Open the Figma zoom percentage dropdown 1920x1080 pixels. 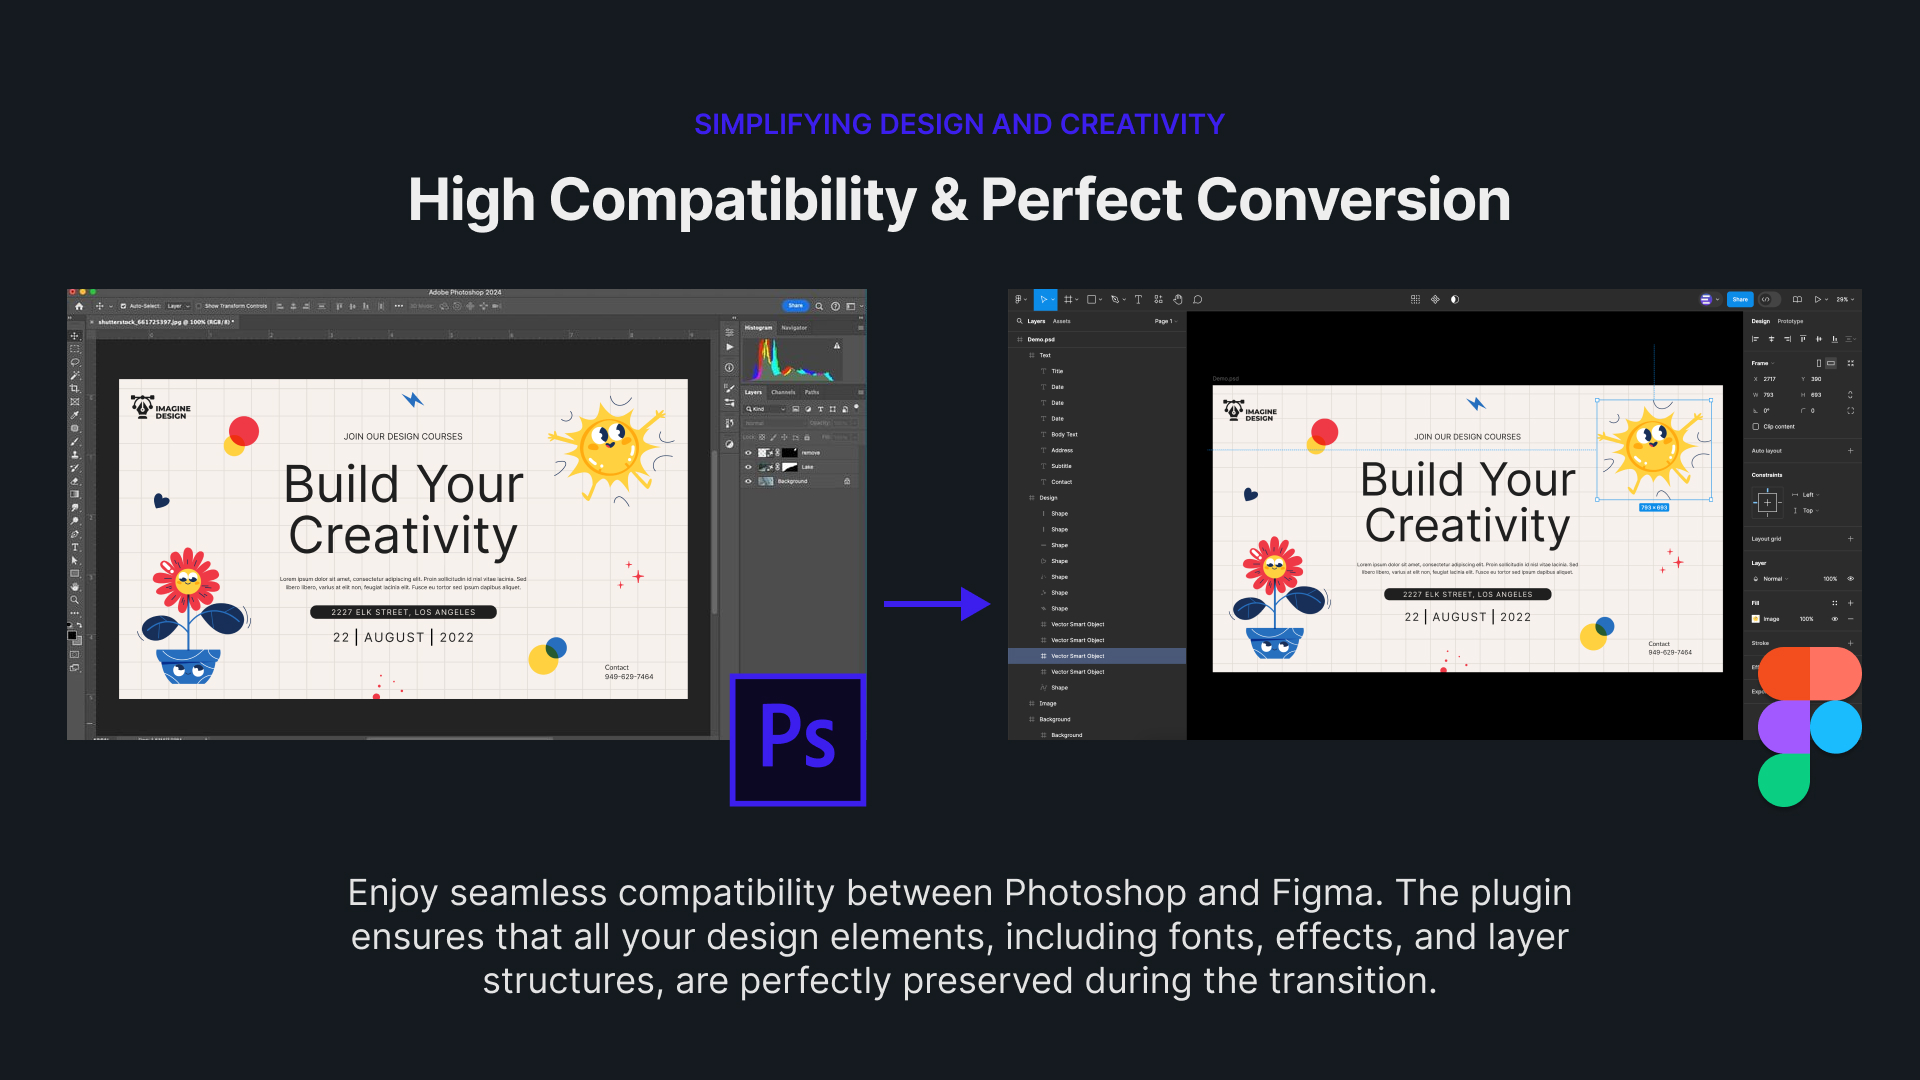[x=1844, y=299]
